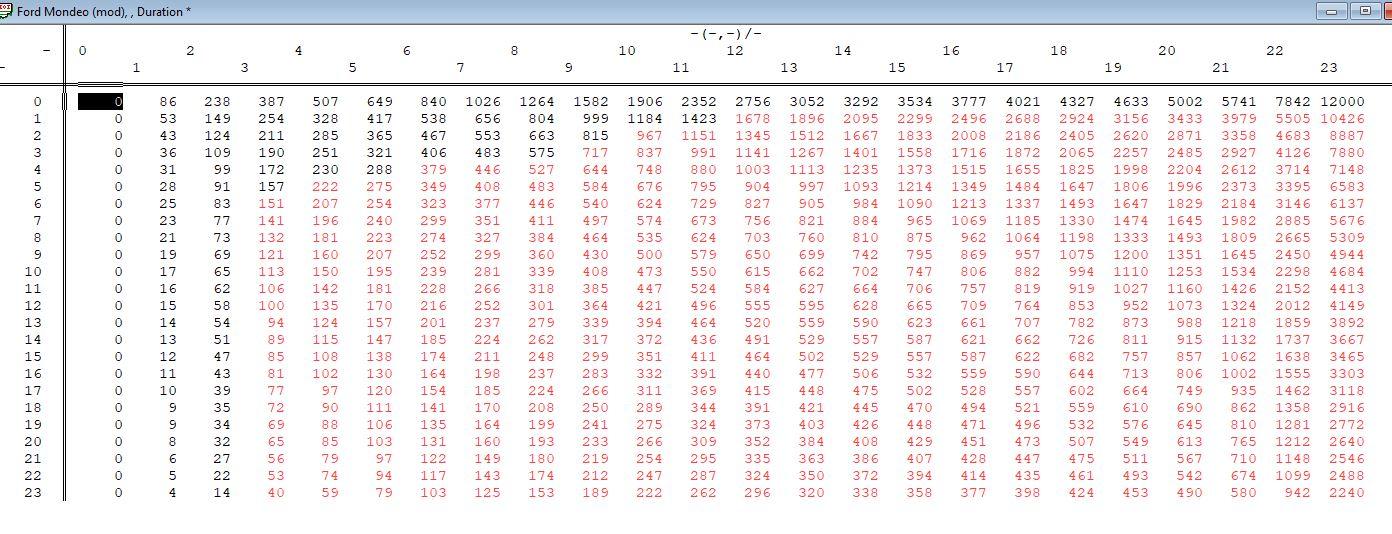
Task: Select the cell showing 10426
Action: [x=1342, y=118]
